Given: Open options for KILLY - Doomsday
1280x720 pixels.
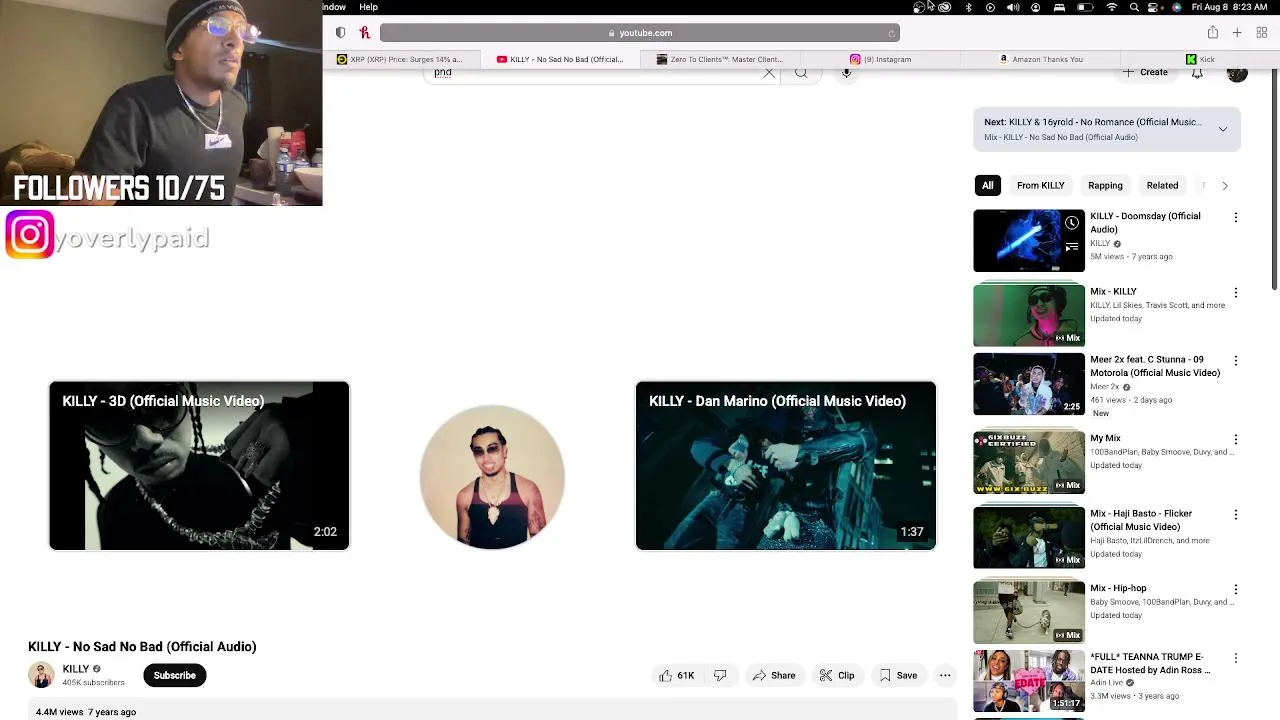Looking at the screenshot, I should [x=1235, y=217].
